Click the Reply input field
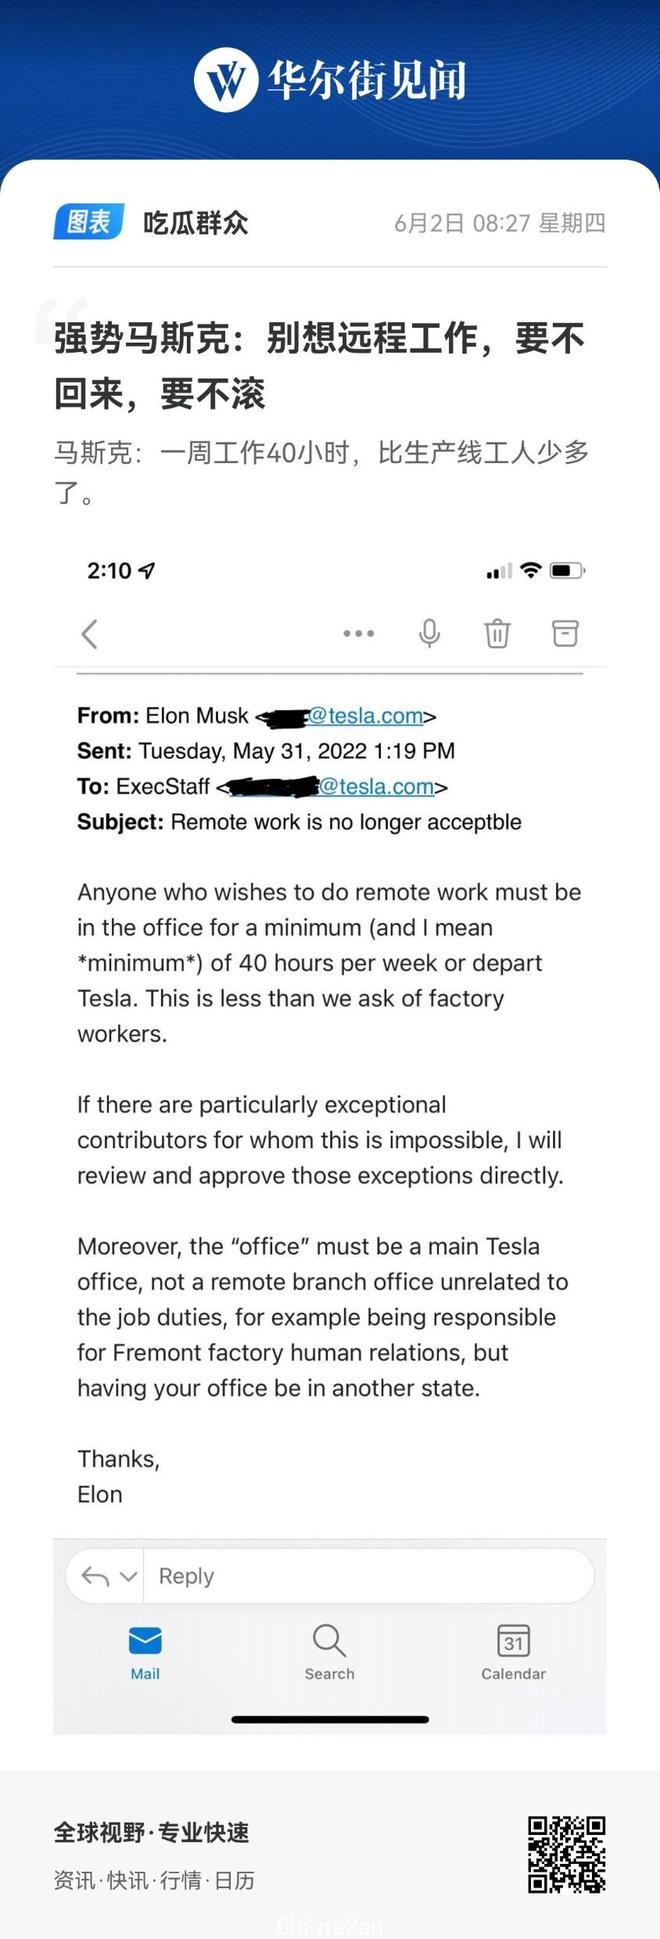 tap(369, 1576)
